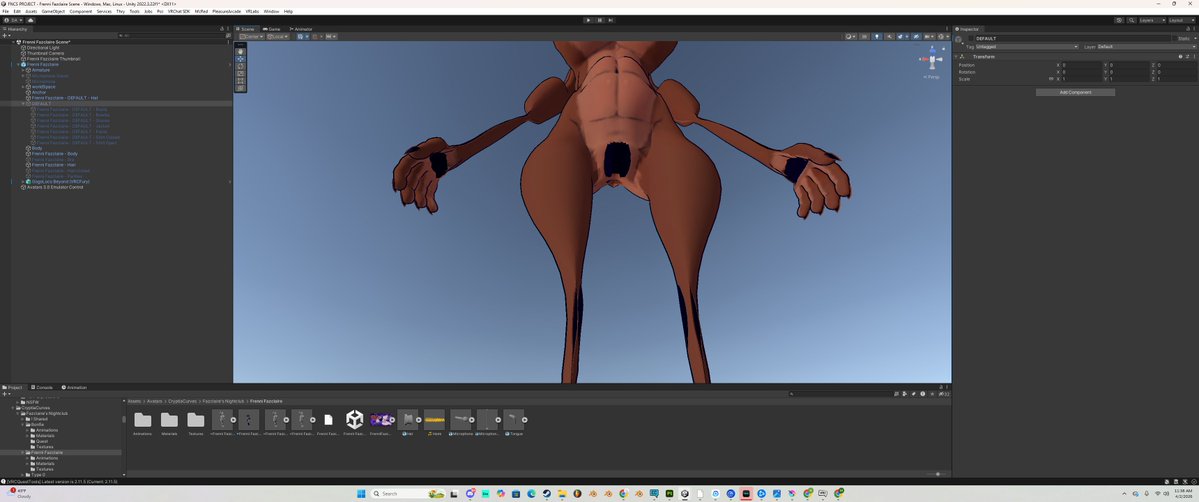1199x502 pixels.
Task: Click the Windows Start button
Action: point(361,494)
